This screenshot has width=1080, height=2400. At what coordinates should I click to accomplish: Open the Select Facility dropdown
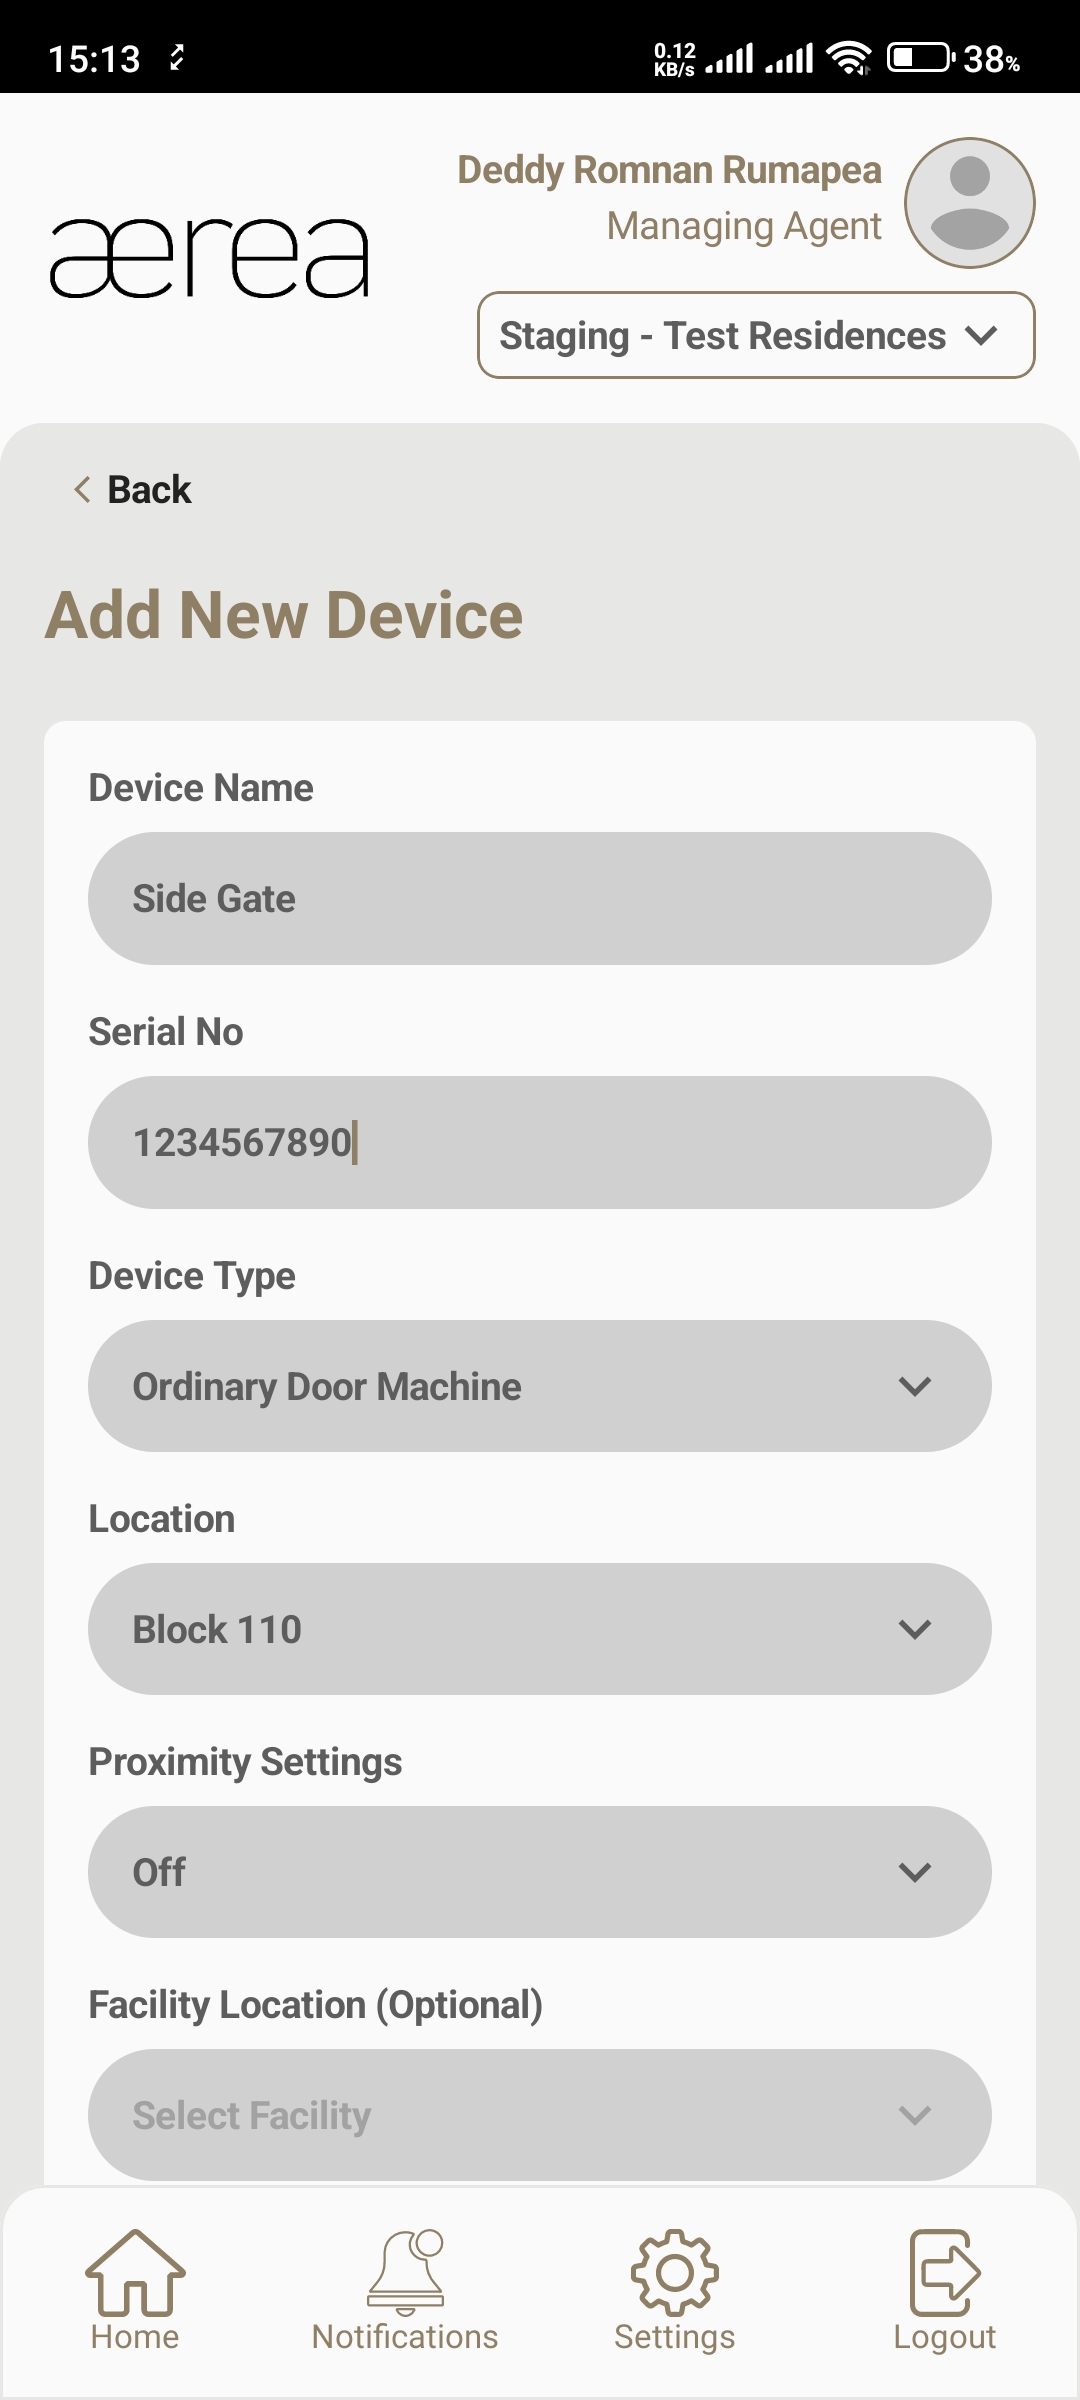pos(540,2115)
